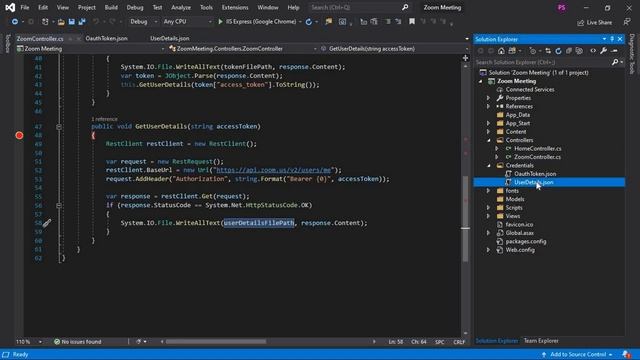The image size is (640, 360).
Task: Expand the Views folder
Action: 488,216
